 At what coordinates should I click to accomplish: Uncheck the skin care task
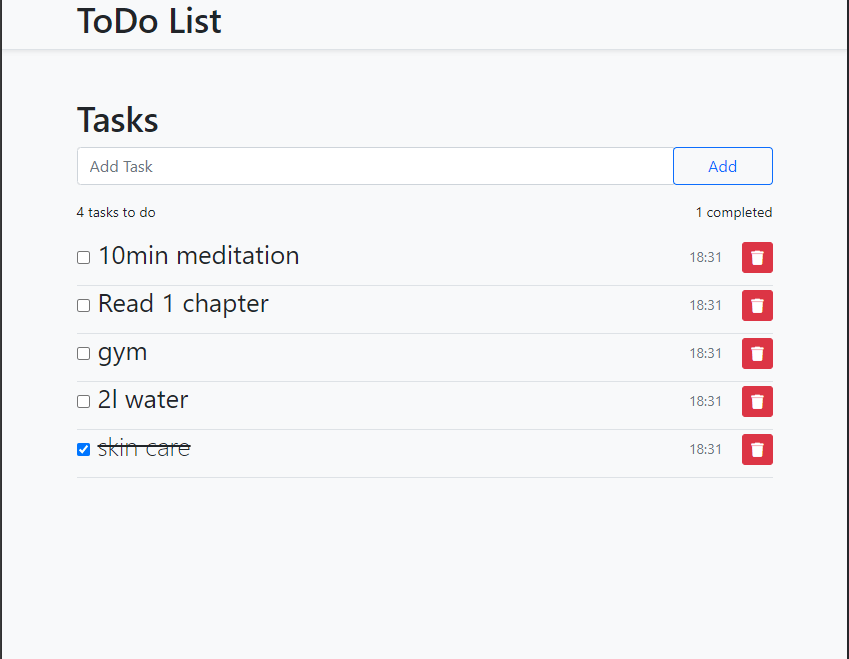pos(84,450)
